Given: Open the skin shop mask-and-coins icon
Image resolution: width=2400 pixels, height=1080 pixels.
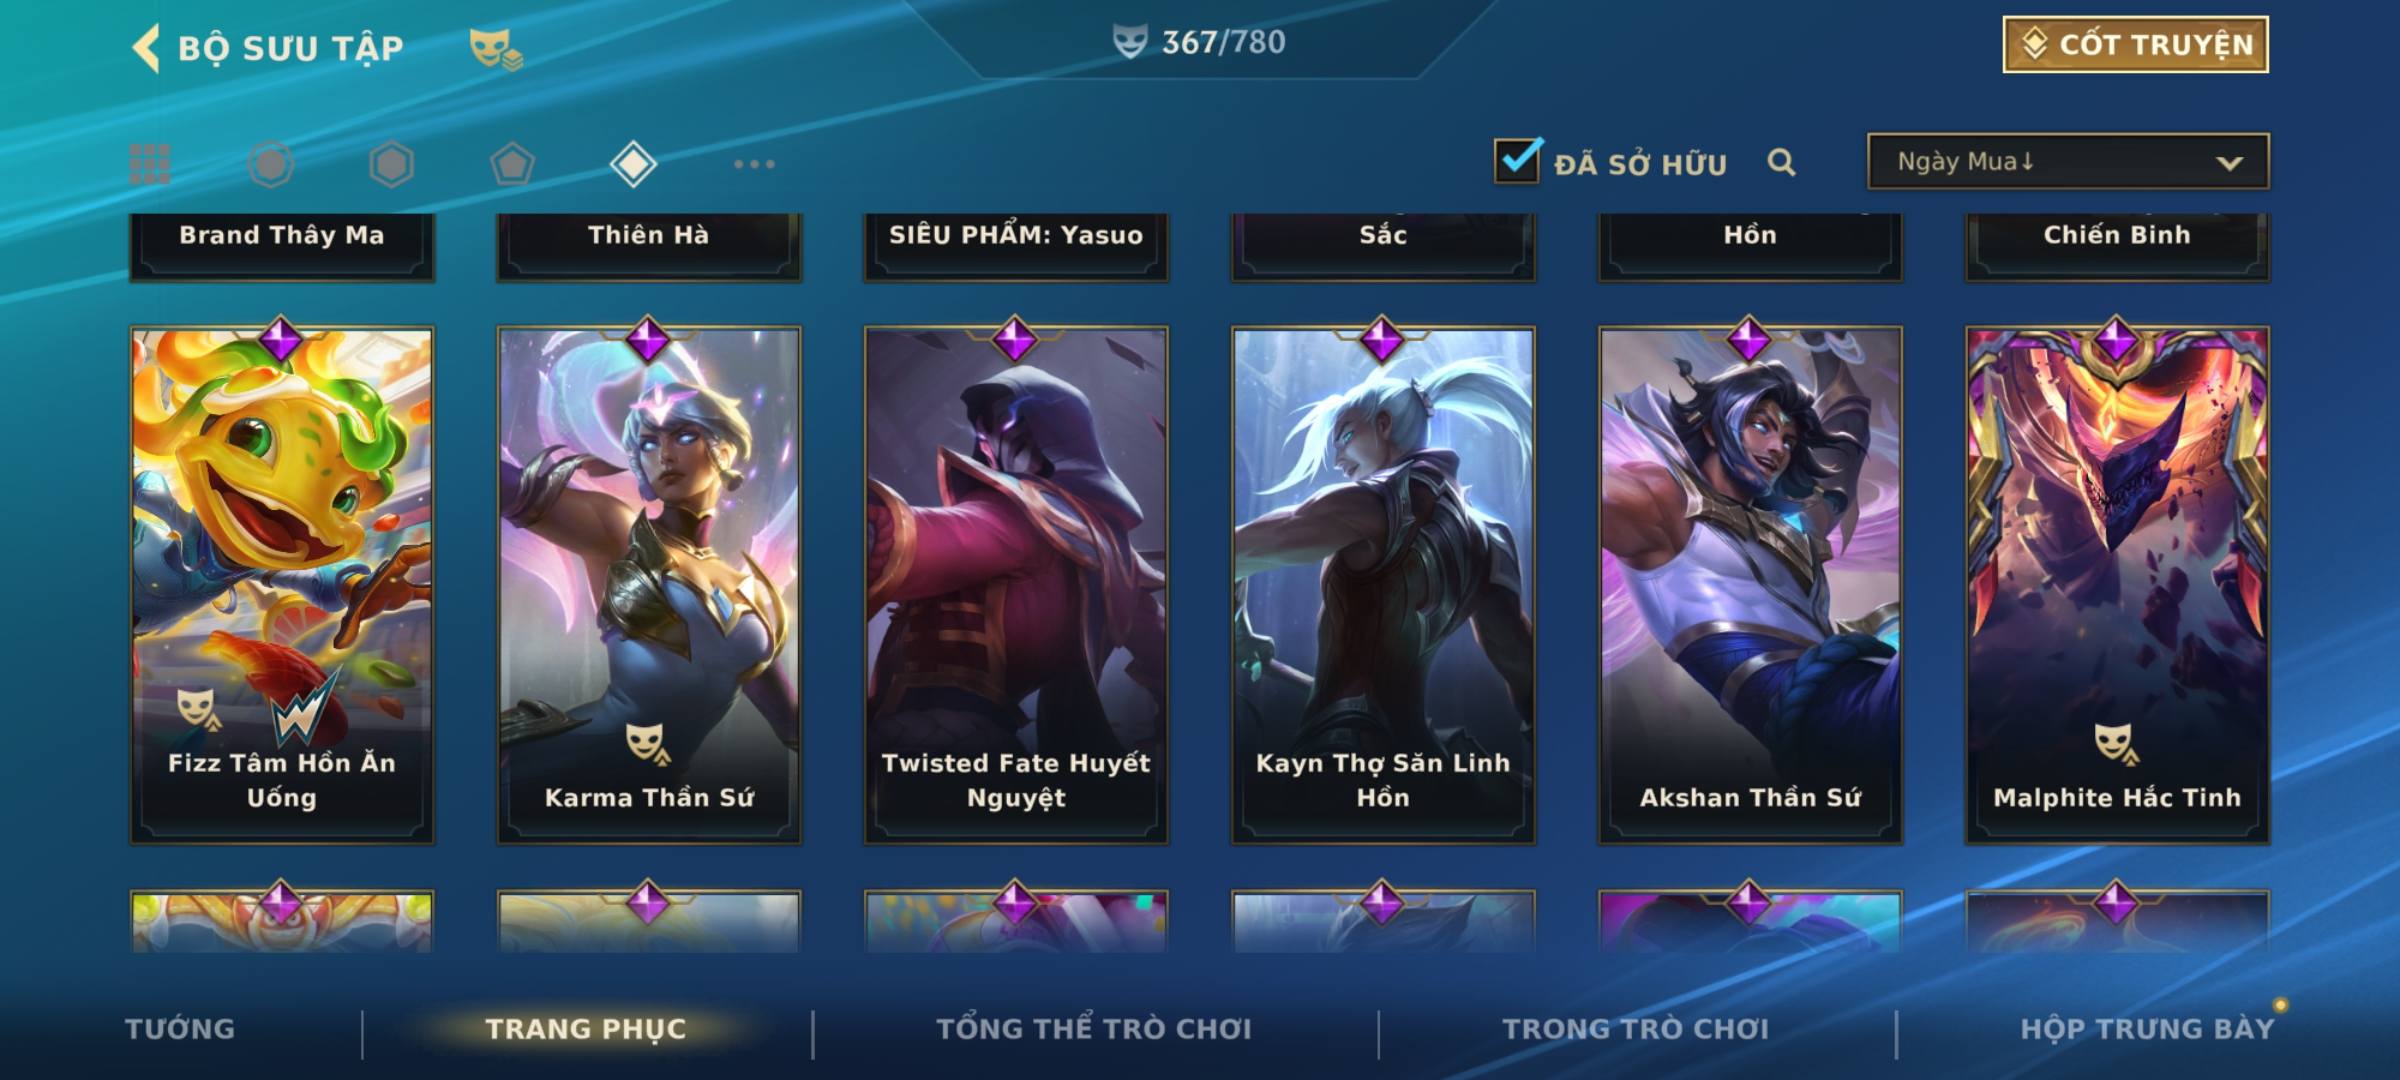Looking at the screenshot, I should (496, 49).
